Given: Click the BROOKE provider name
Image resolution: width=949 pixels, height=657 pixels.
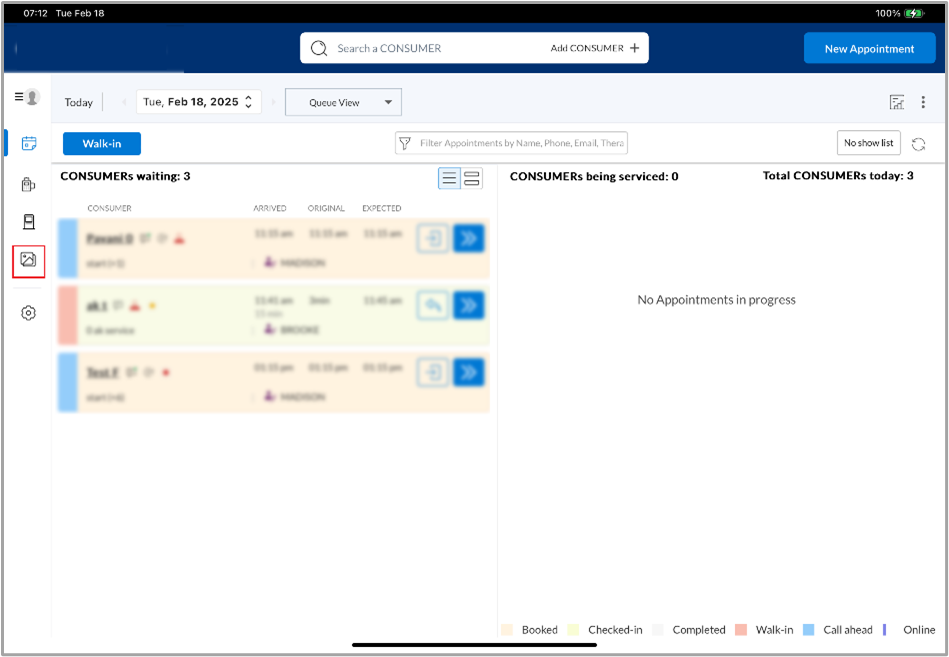Looking at the screenshot, I should (x=300, y=330).
